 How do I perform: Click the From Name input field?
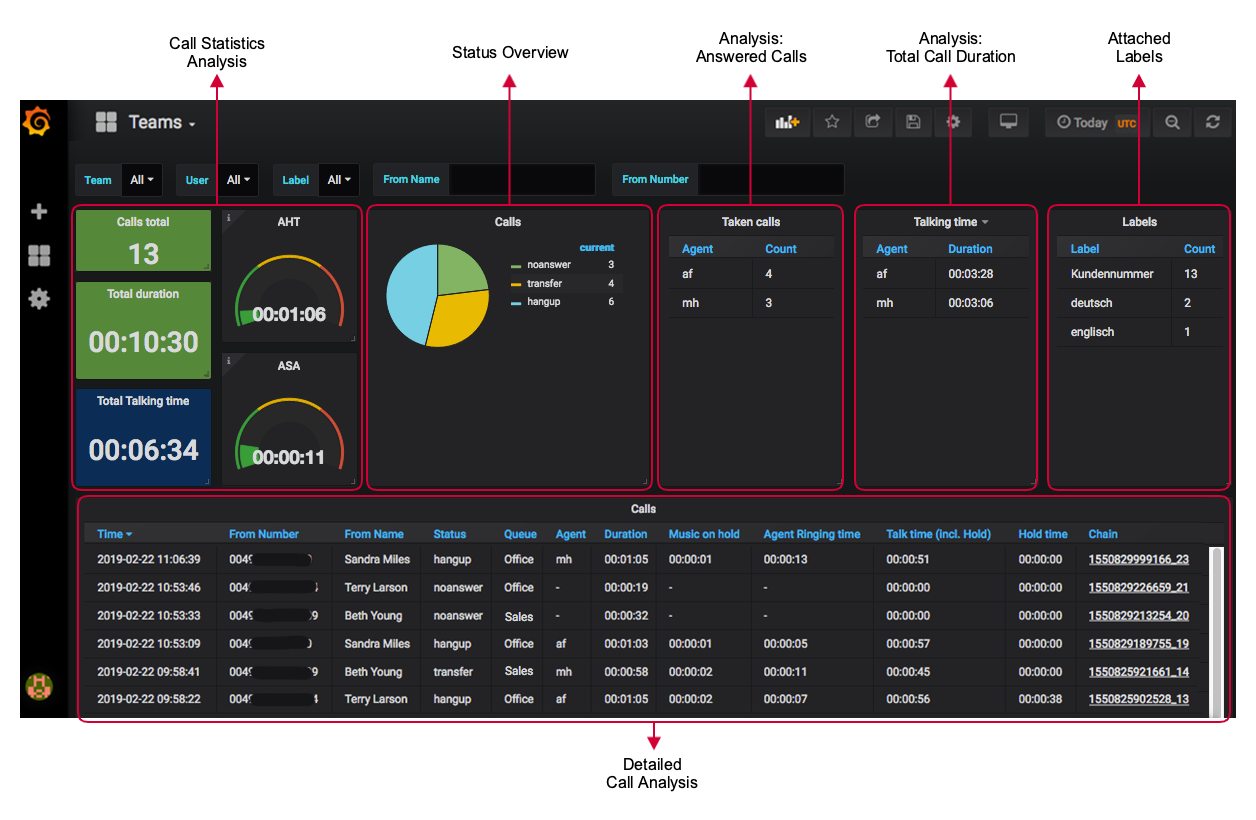tap(520, 180)
